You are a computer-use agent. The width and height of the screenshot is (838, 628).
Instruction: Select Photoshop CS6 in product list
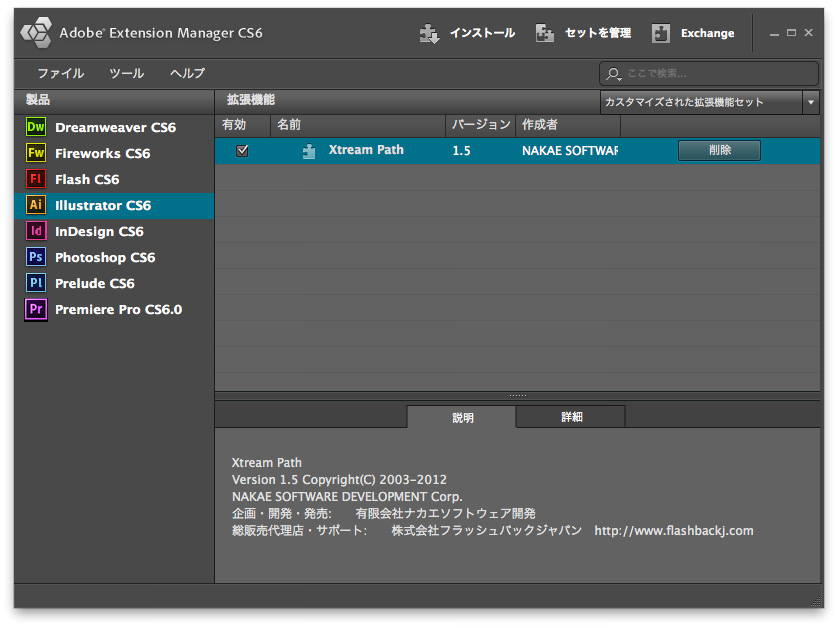114,257
